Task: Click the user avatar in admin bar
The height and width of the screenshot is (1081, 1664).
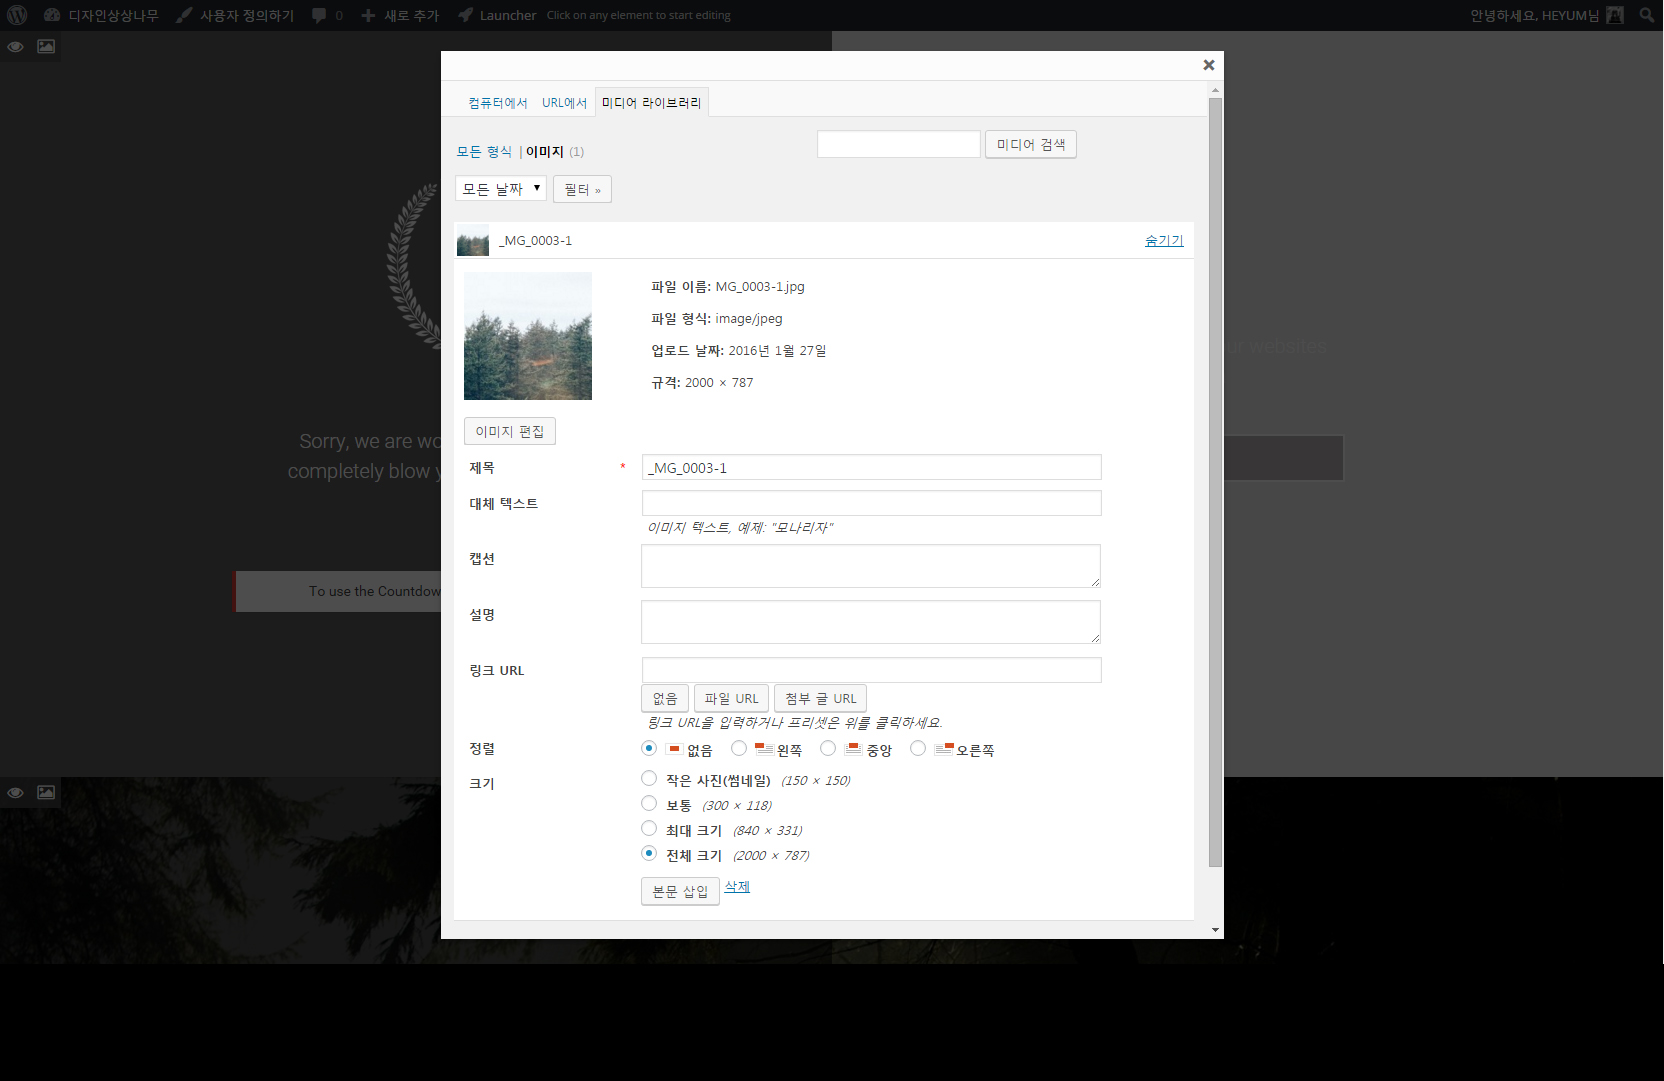Action: point(1614,15)
